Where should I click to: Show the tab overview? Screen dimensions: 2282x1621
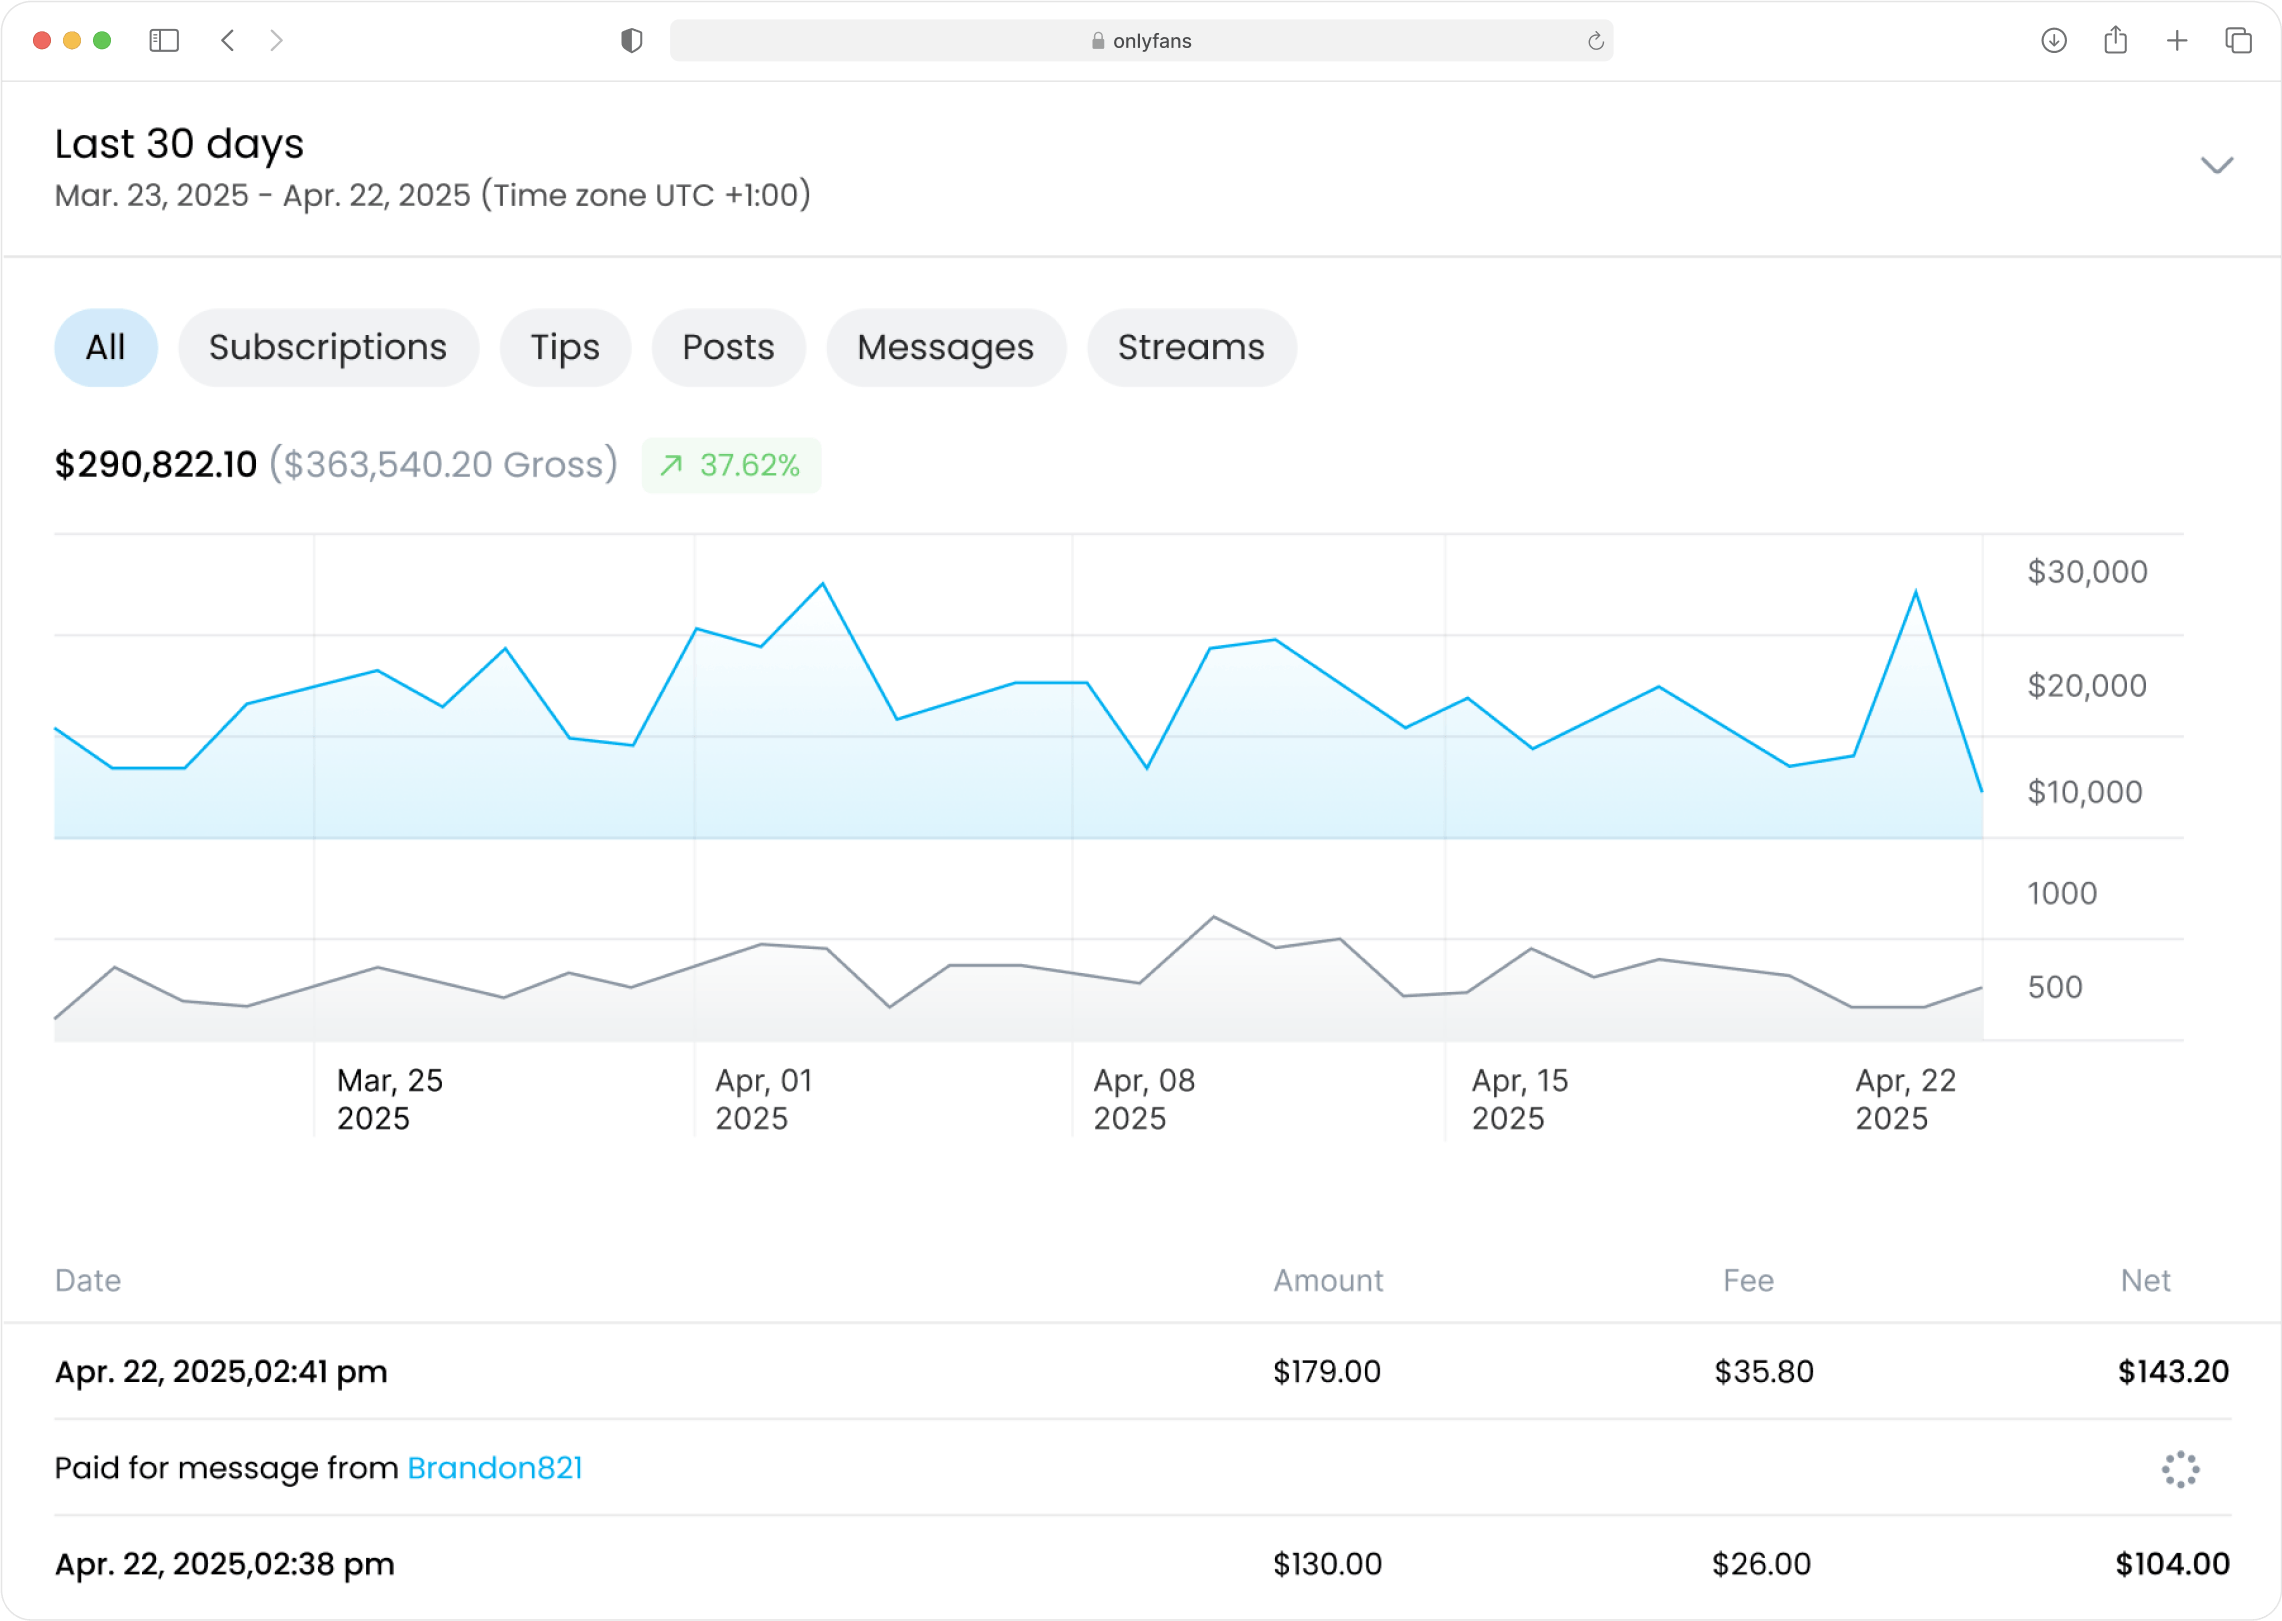[x=2237, y=41]
